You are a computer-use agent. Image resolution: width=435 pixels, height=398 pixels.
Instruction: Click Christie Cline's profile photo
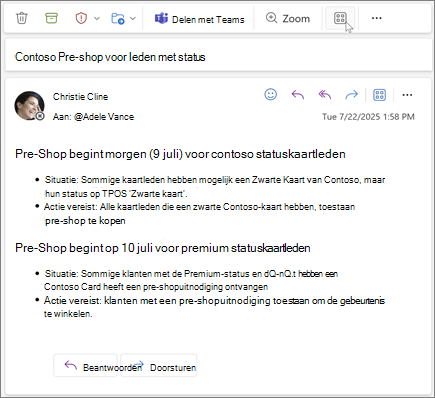pos(29,106)
